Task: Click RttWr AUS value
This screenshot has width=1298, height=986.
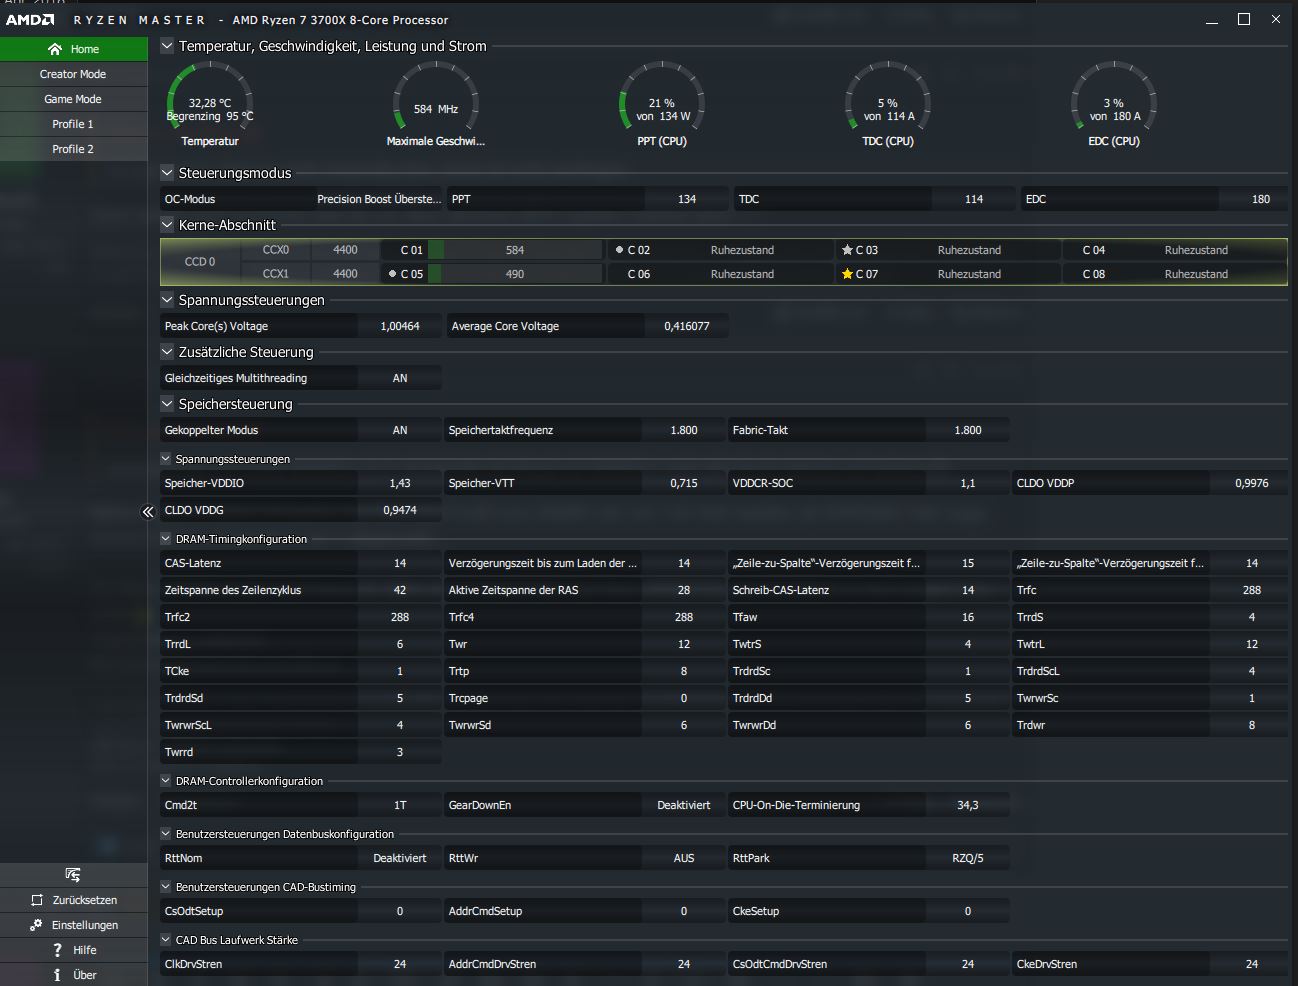Action: (684, 858)
